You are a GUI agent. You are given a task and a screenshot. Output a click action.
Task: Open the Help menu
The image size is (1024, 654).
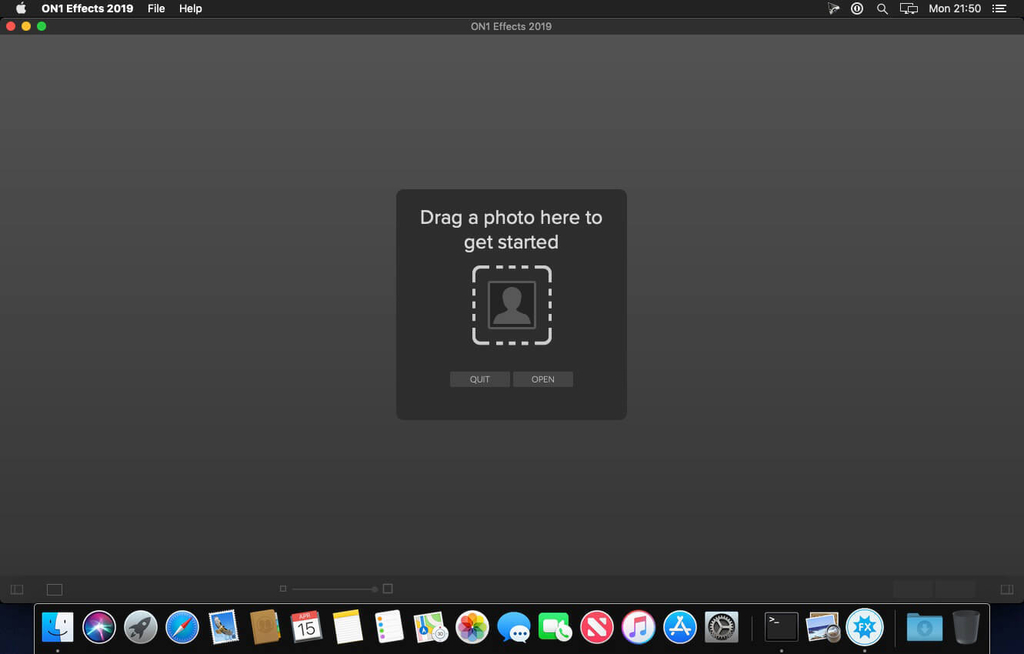[191, 8]
